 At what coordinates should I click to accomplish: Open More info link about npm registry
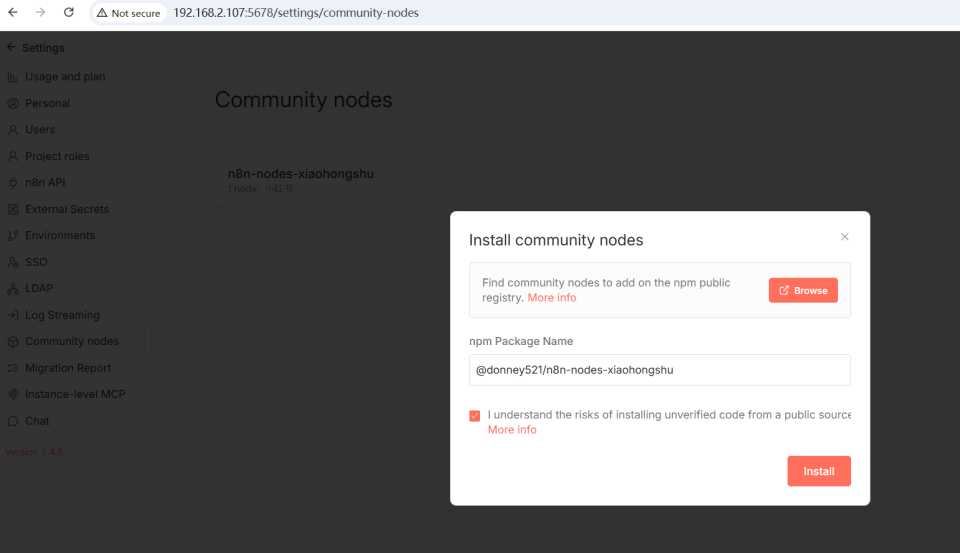pos(552,298)
